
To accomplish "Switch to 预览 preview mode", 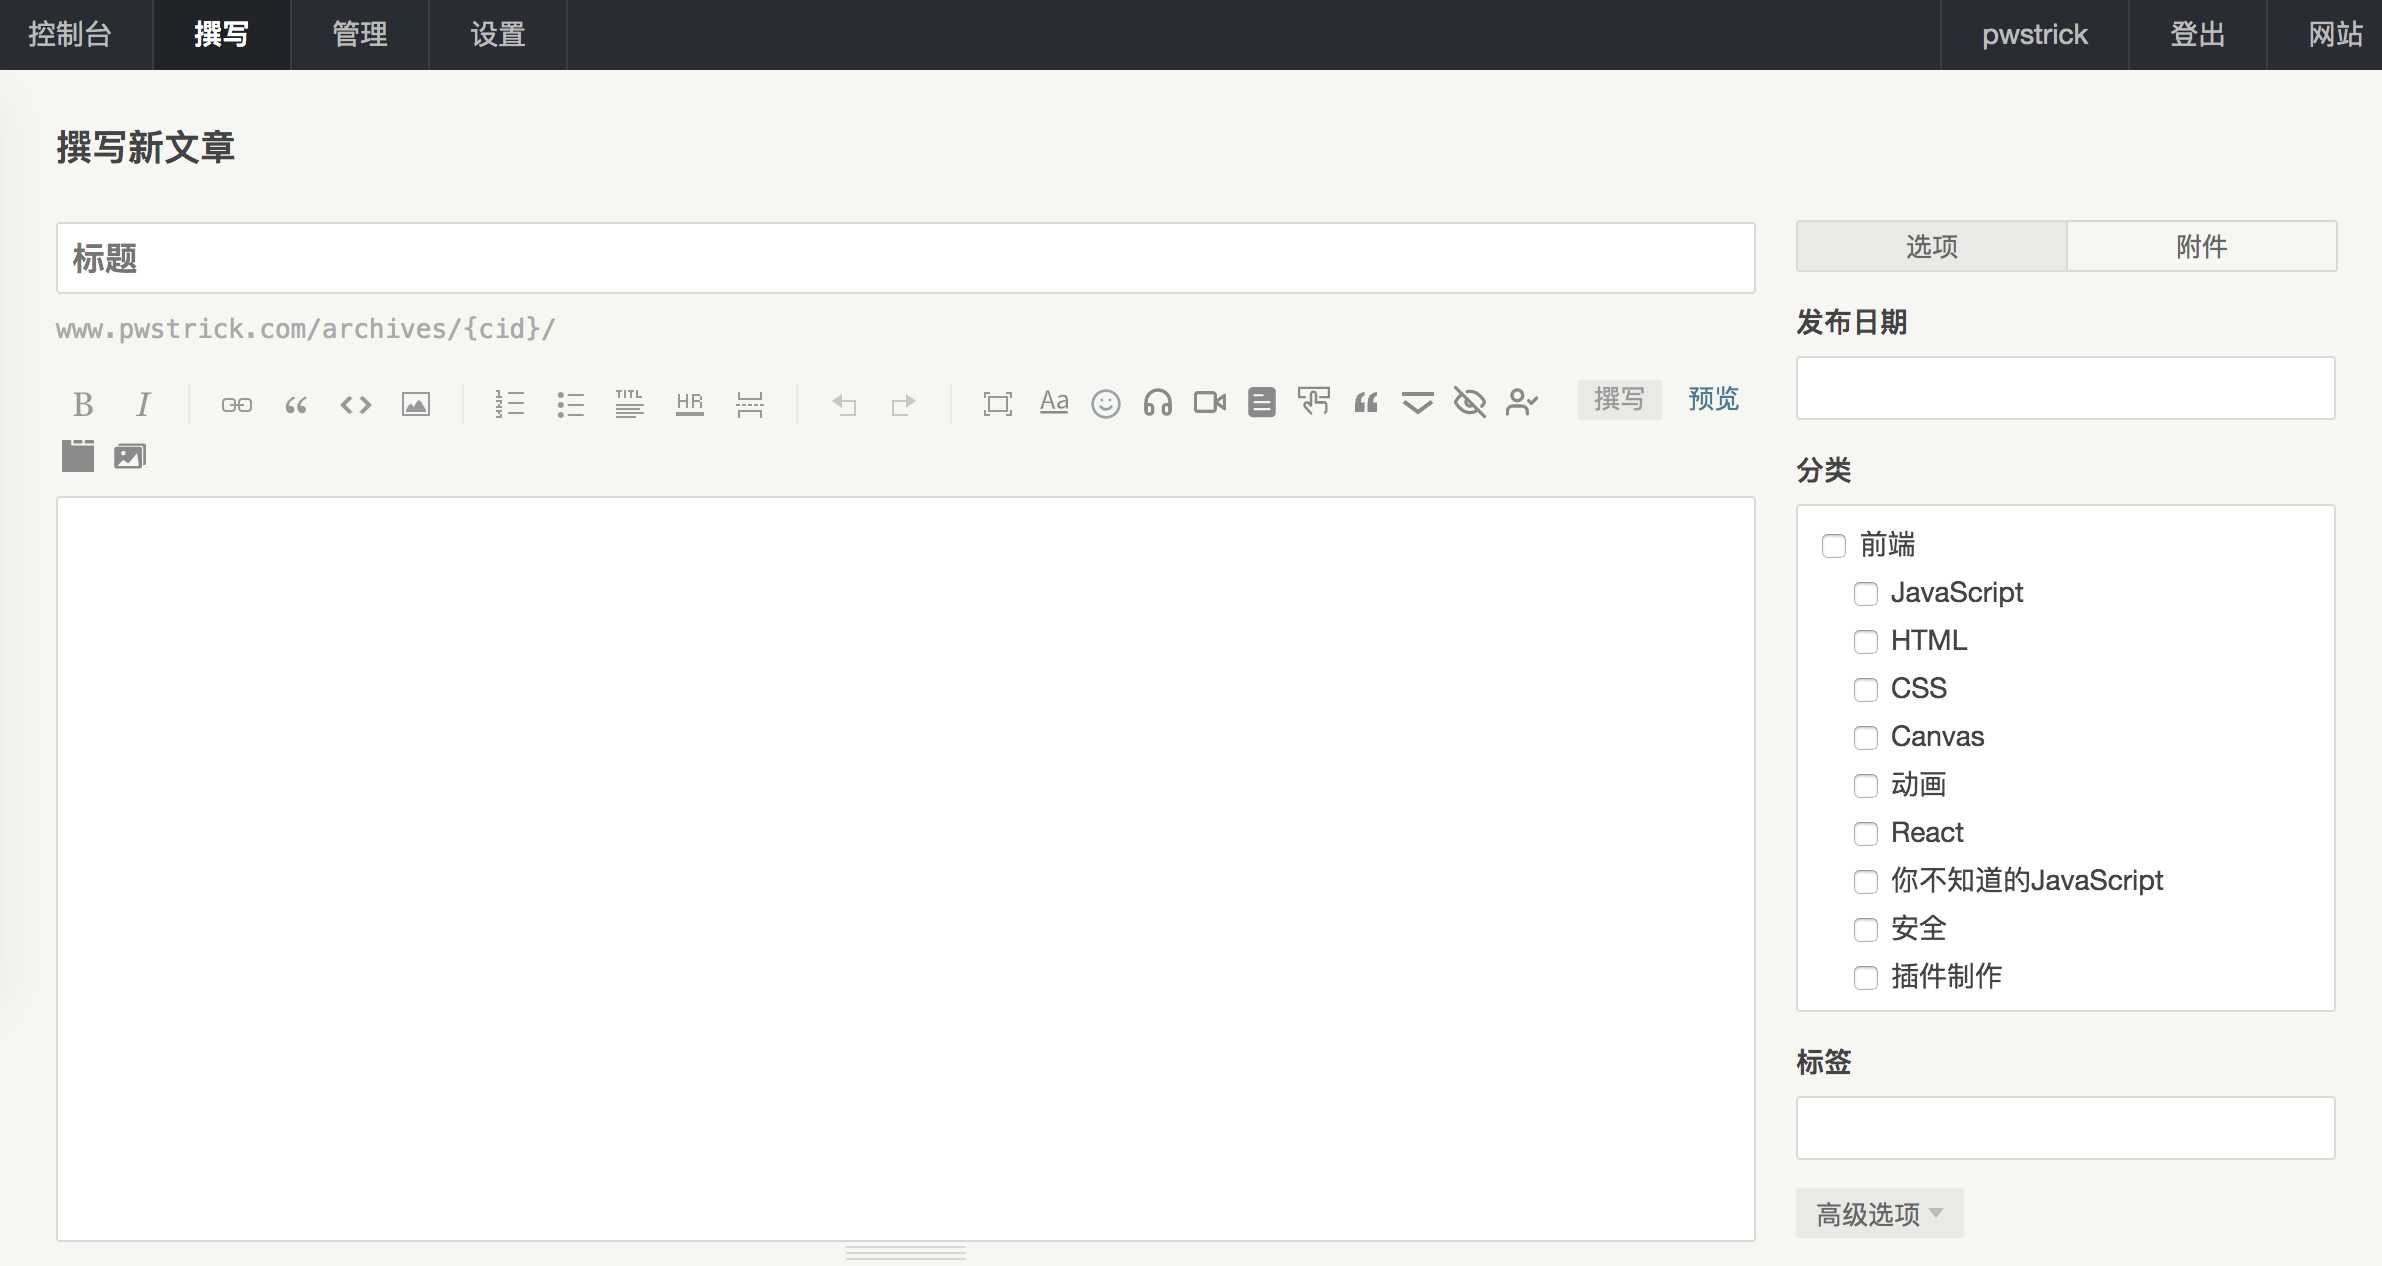I will click(x=1714, y=399).
